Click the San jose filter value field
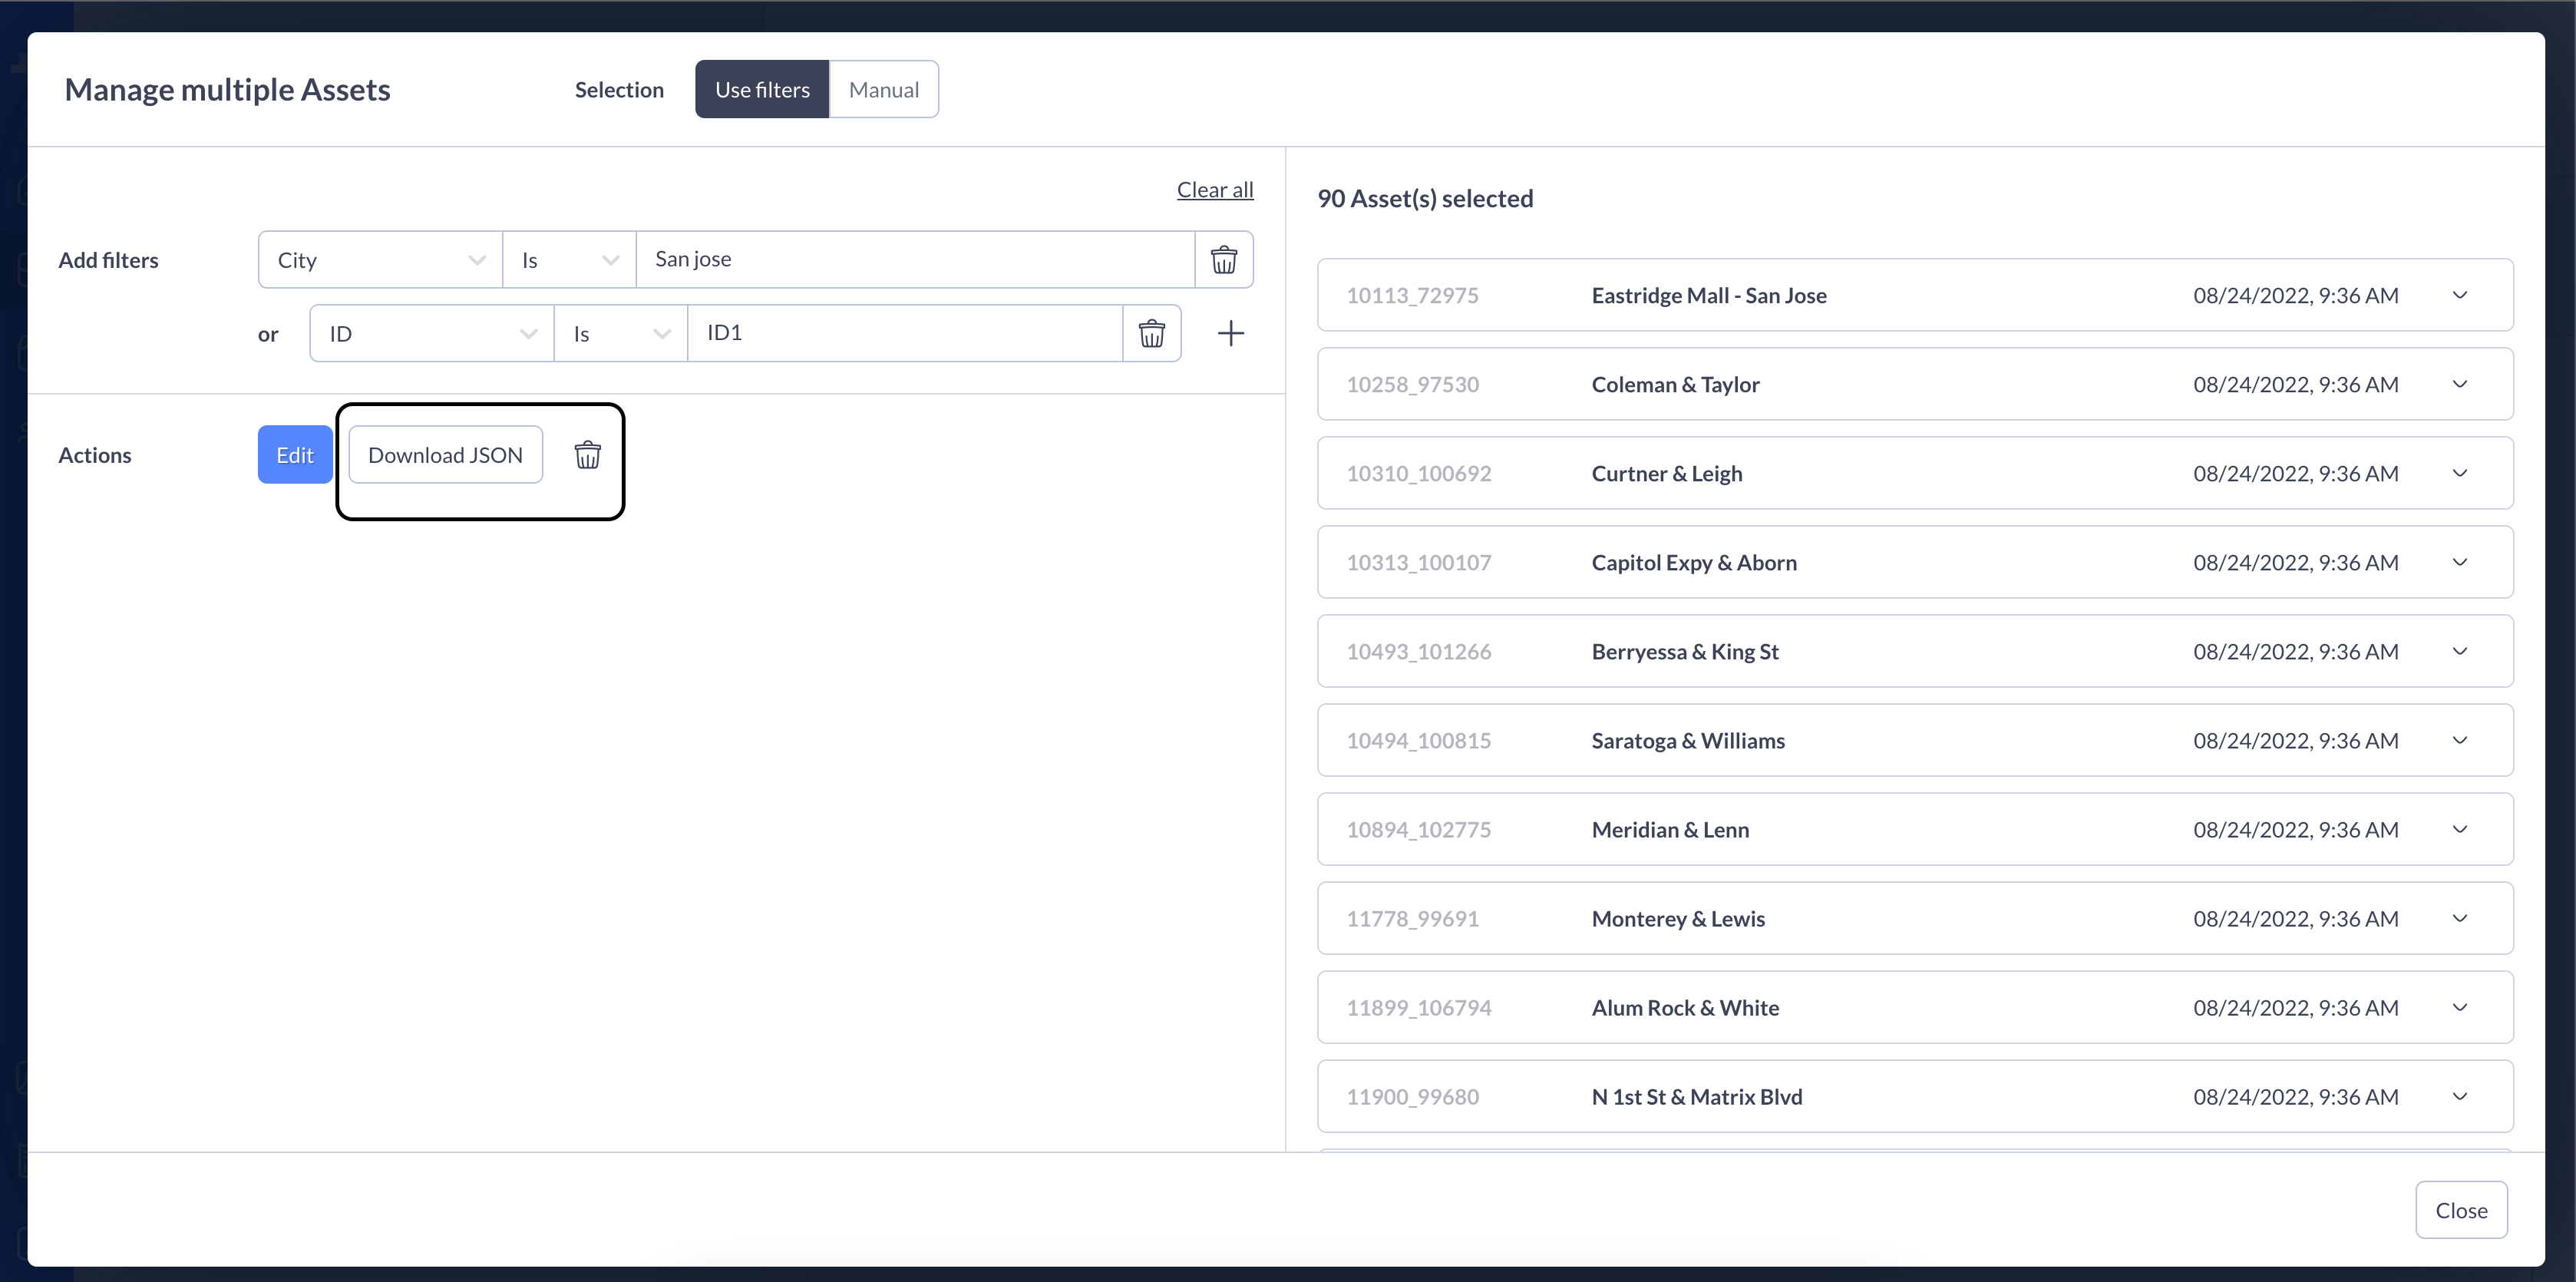 (914, 260)
